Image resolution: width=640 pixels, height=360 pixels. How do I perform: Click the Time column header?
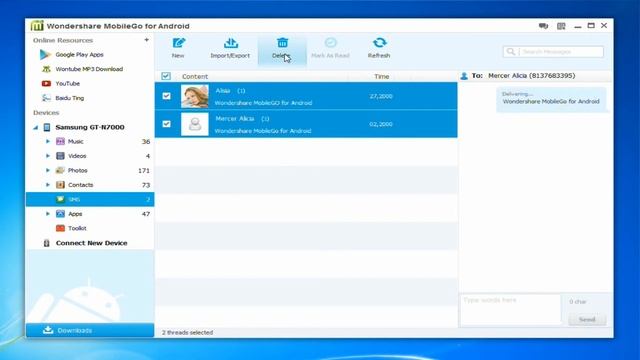(382, 76)
